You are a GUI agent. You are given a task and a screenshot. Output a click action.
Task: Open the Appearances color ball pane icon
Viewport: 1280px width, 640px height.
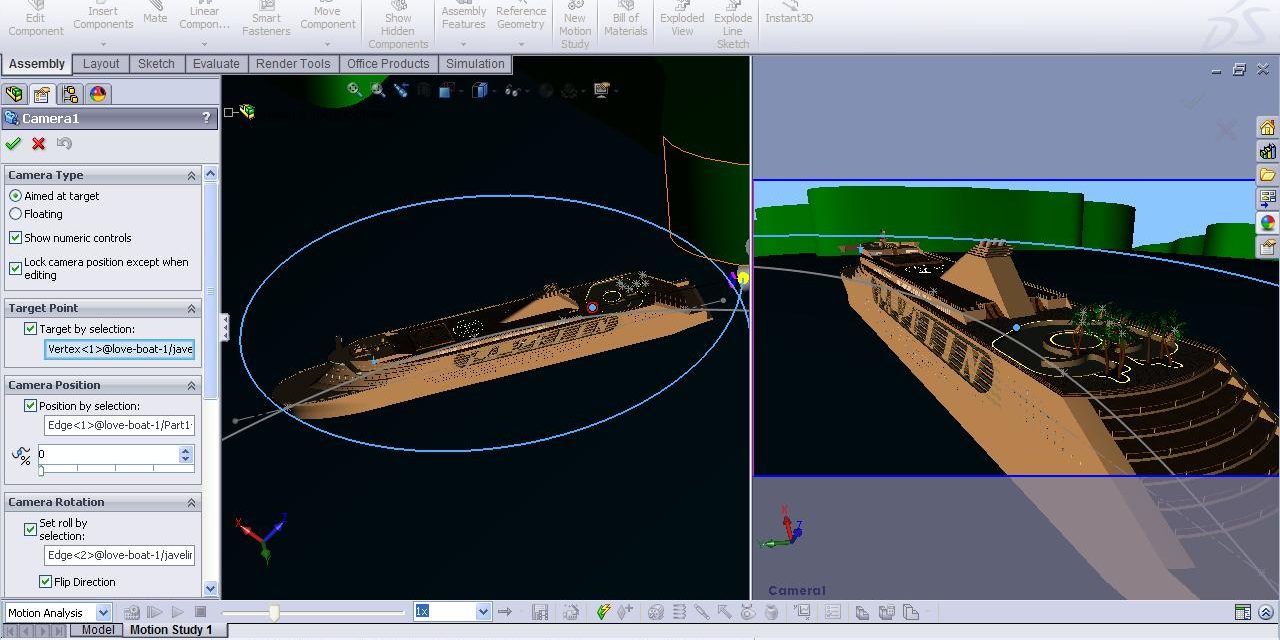[x=1268, y=223]
